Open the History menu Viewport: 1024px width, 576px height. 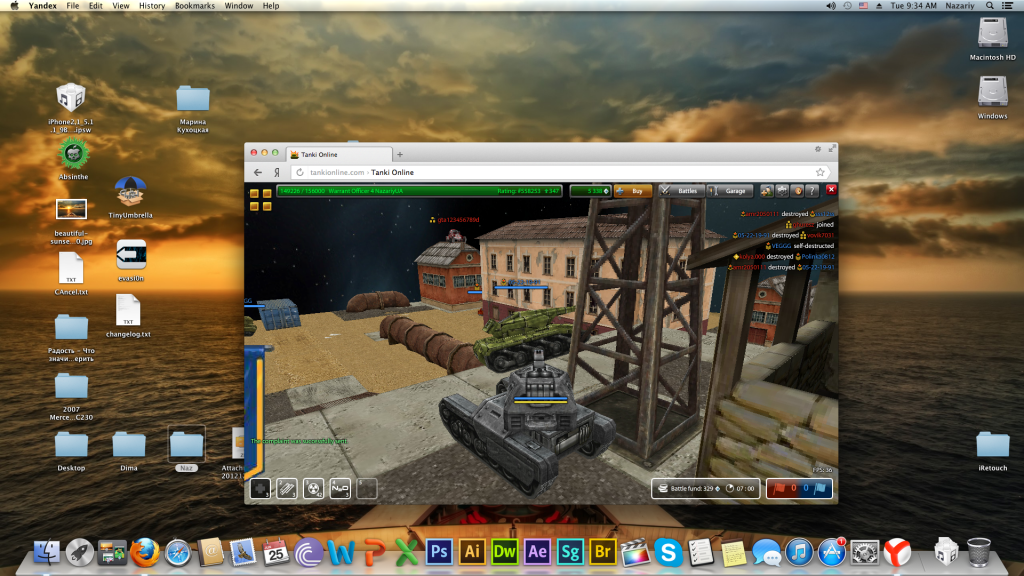[x=152, y=6]
